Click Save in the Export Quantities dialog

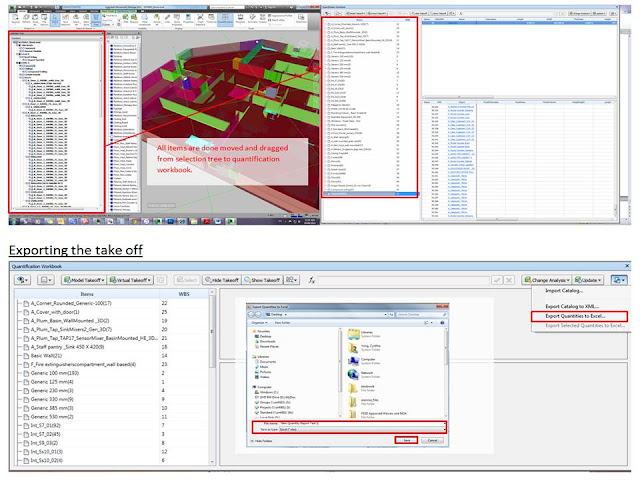coord(407,440)
